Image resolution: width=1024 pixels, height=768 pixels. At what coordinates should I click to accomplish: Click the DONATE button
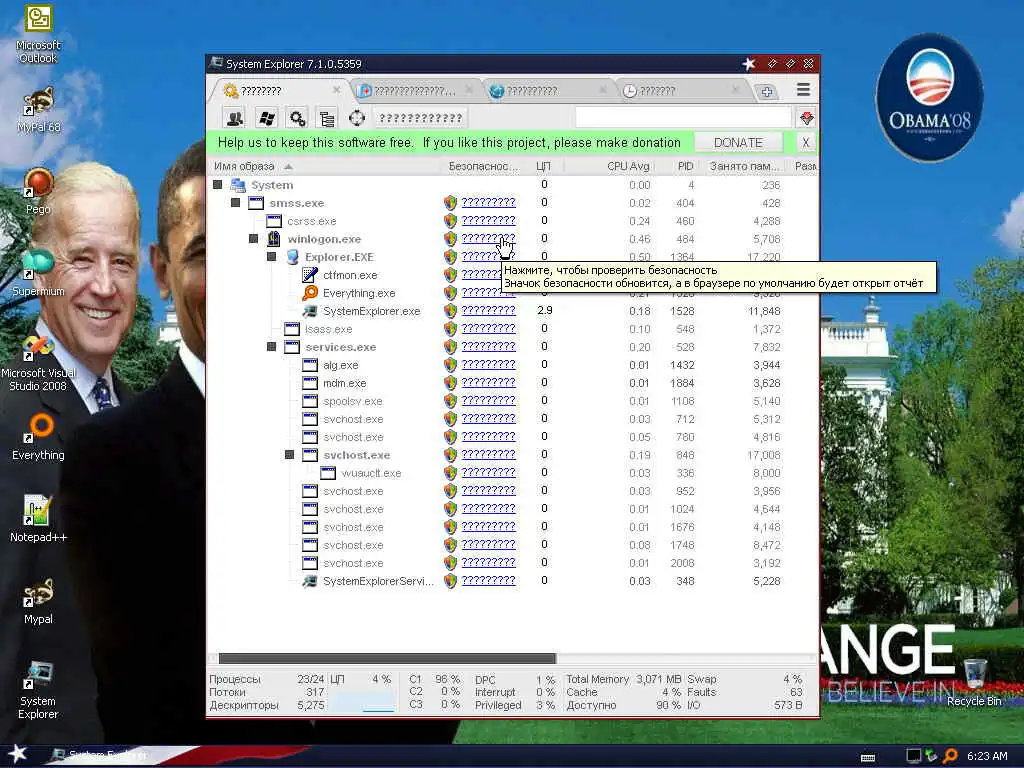coord(738,142)
